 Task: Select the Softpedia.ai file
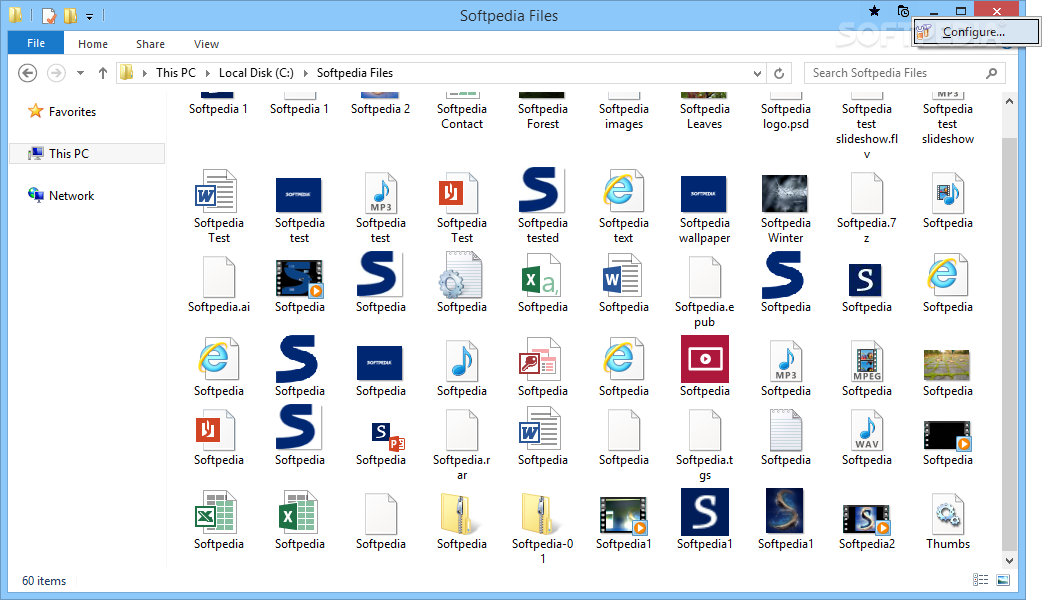click(219, 284)
